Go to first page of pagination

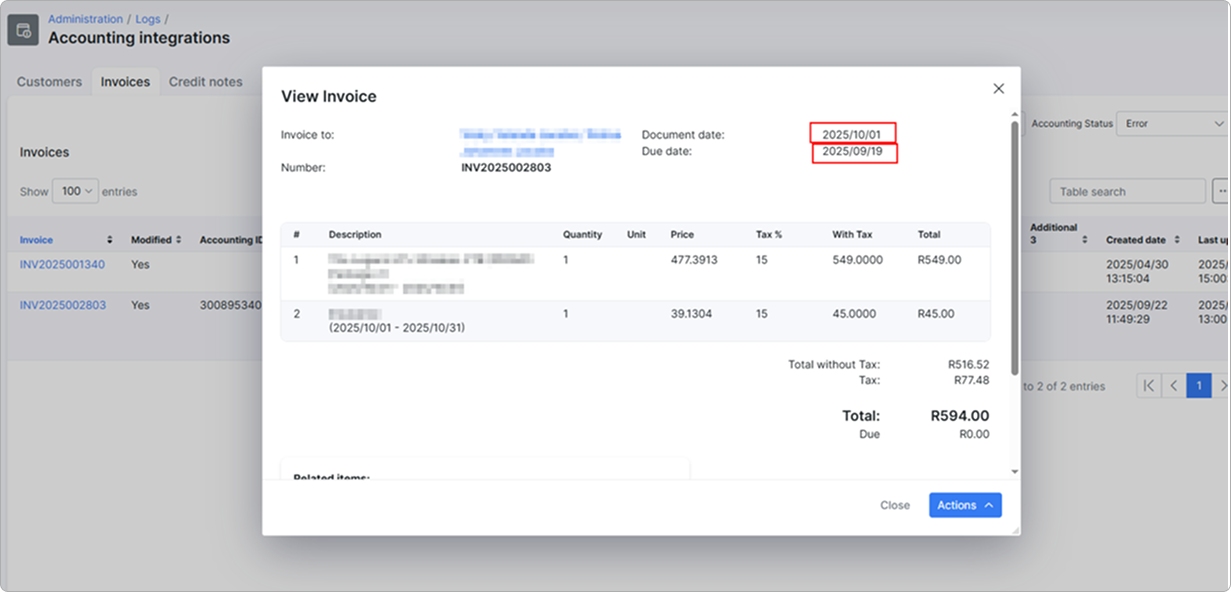1149,386
